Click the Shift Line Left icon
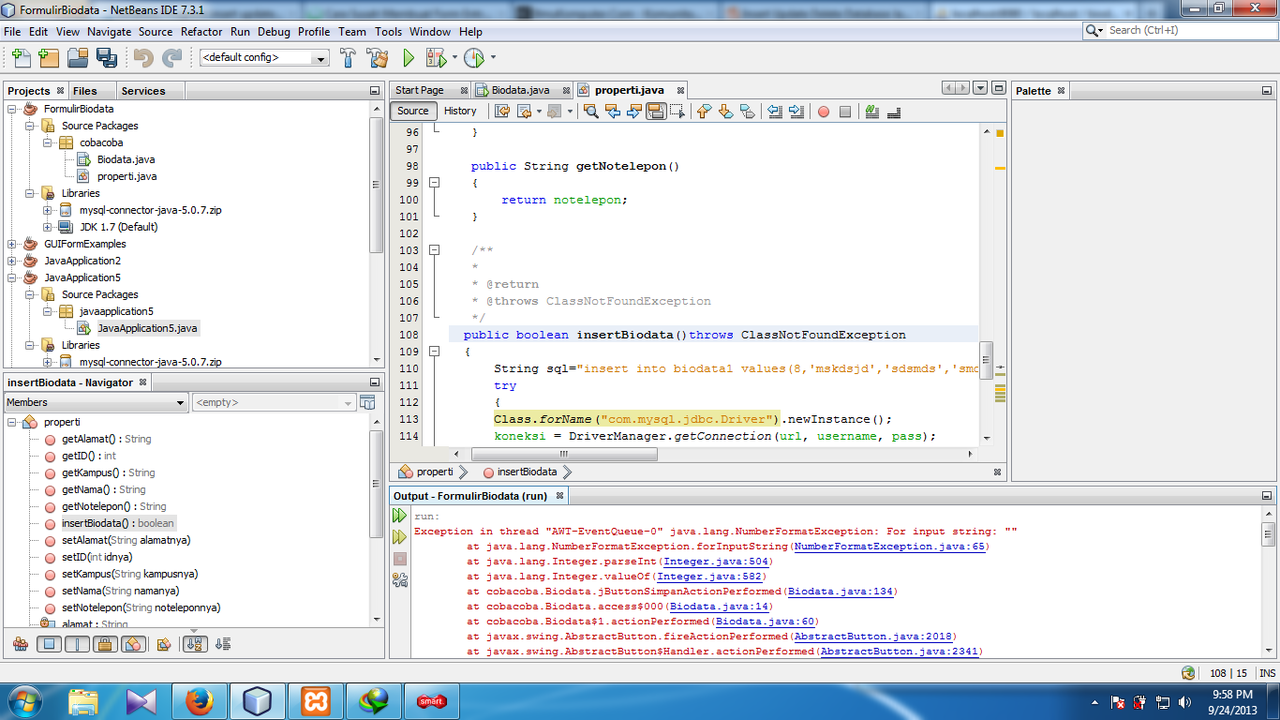The width and height of the screenshot is (1280, 720). (x=774, y=111)
